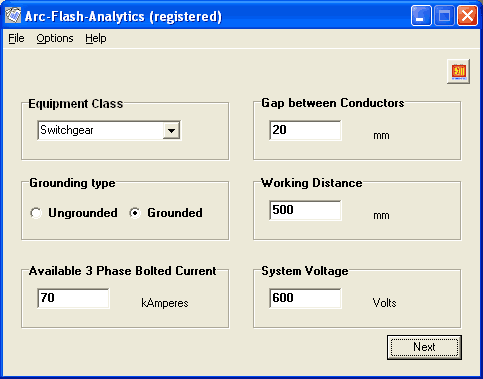
Task: Open the Help menu
Action: [96, 38]
